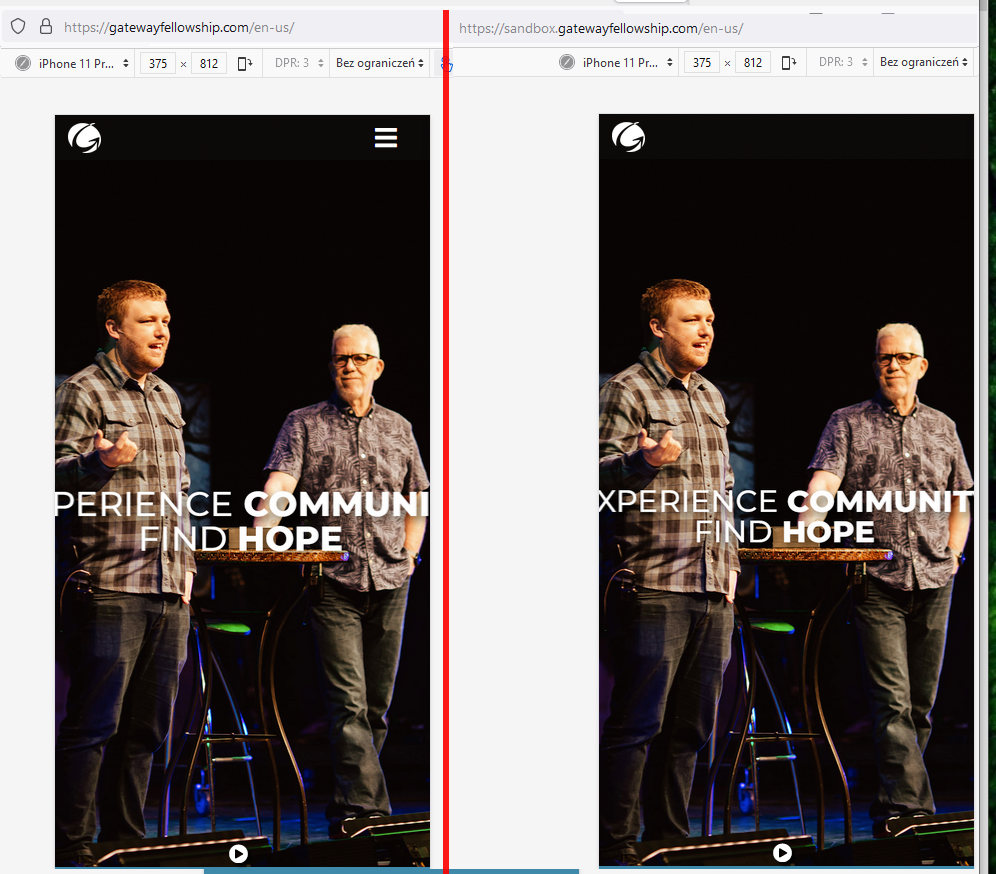
Task: Toggle touch simulation icon in left toolbar
Action: [x=447, y=65]
